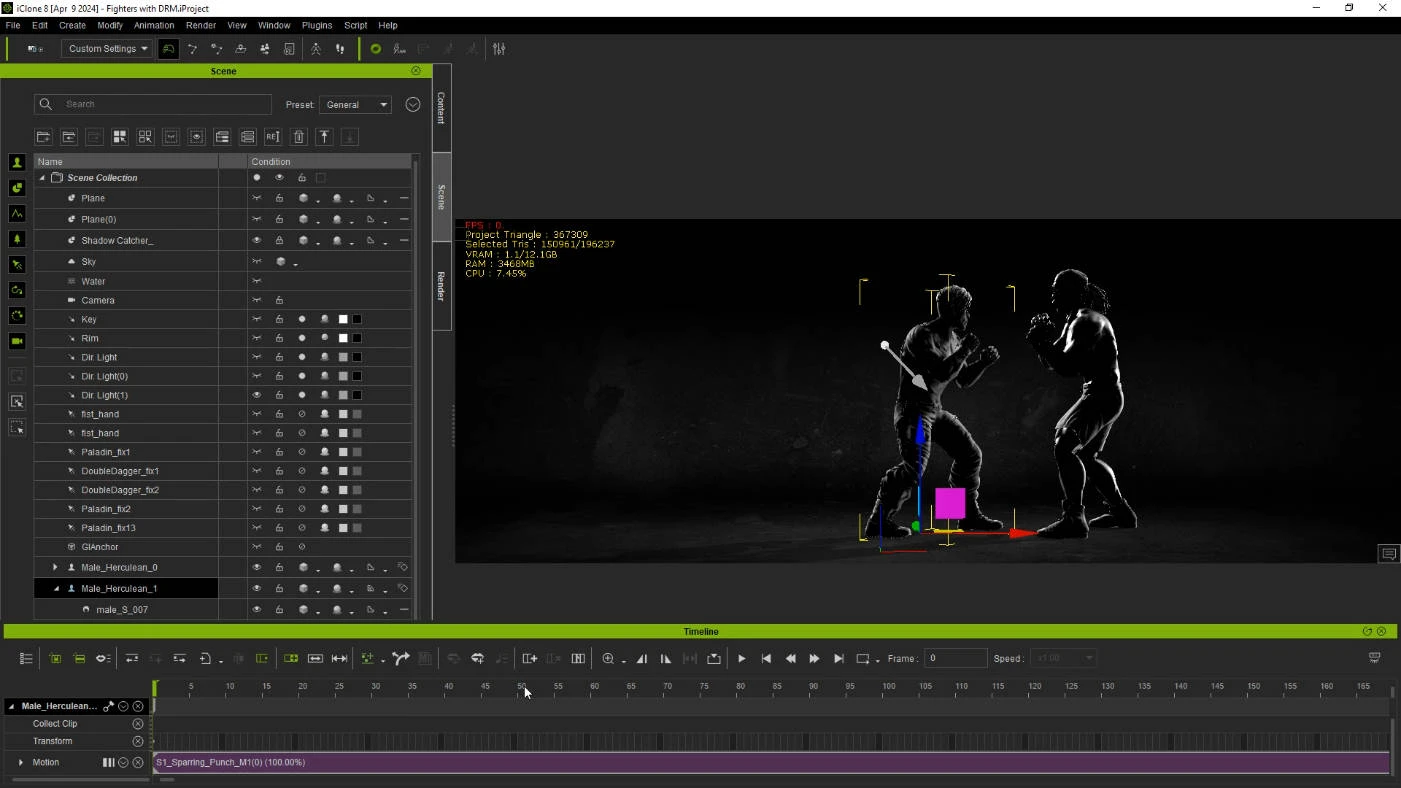
Task: Click the delete trash icon in Scene panel
Action: point(298,137)
